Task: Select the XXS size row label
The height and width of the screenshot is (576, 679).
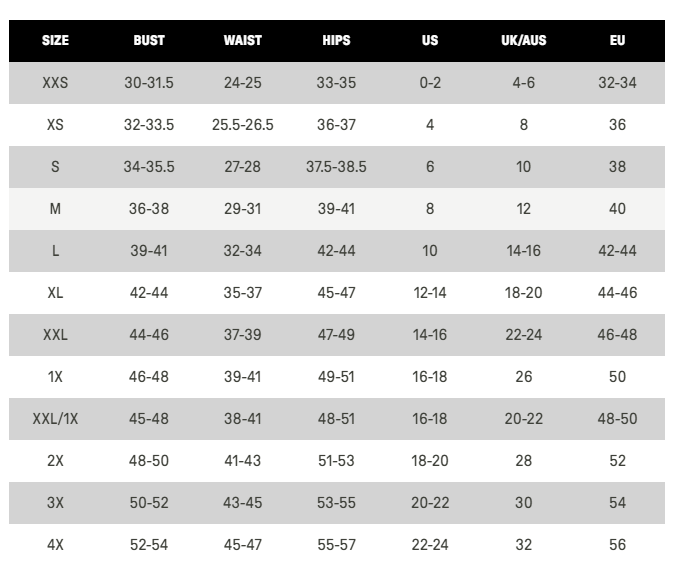Action: coord(55,83)
